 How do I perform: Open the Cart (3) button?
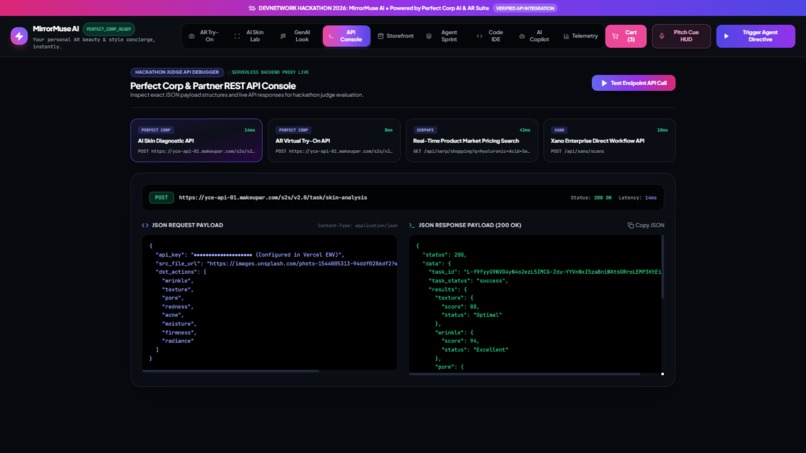pos(626,36)
